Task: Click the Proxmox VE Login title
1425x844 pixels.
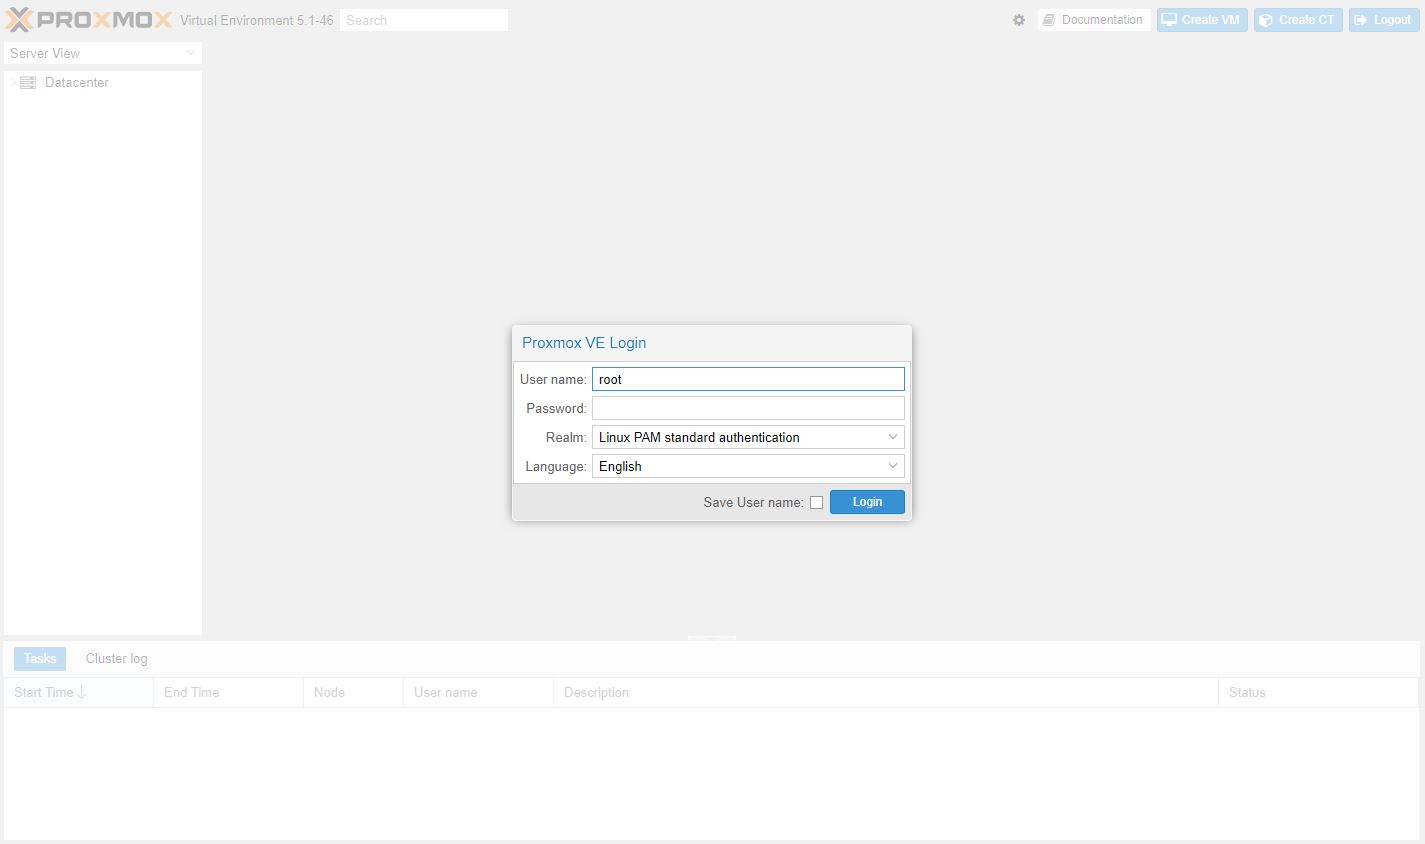Action: [584, 343]
